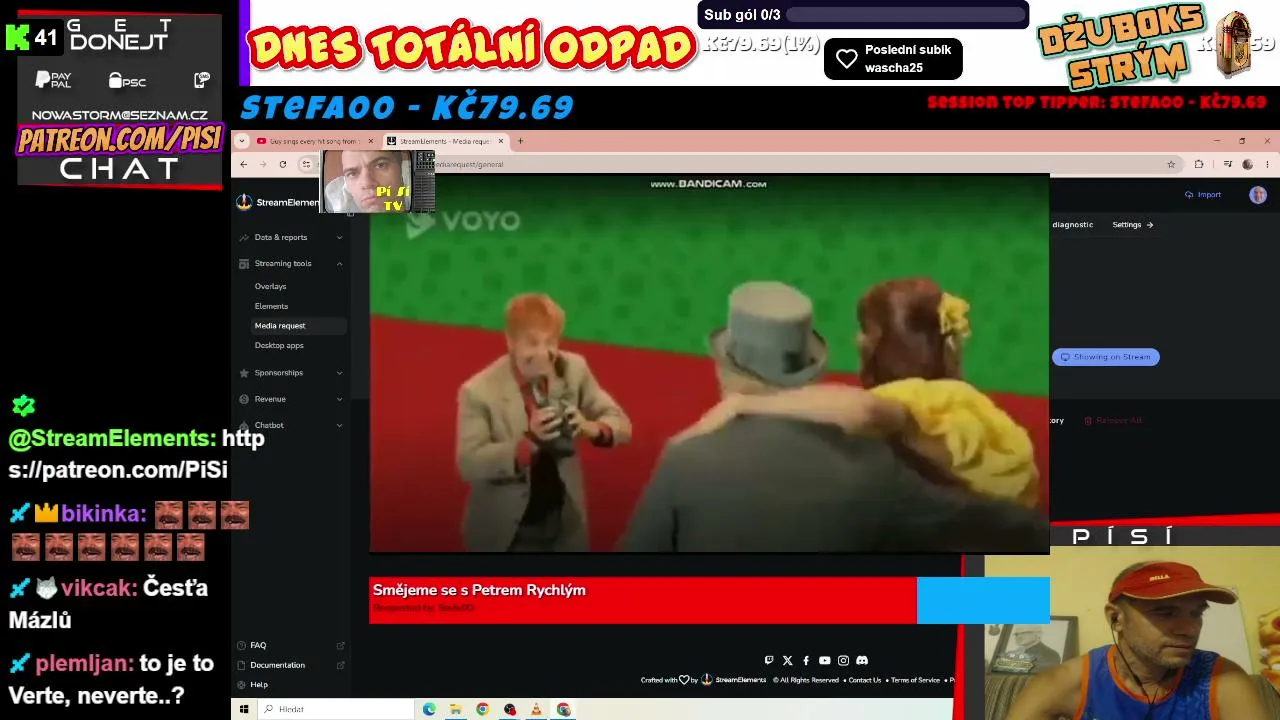Open the YouTube footer icon

pos(824,660)
